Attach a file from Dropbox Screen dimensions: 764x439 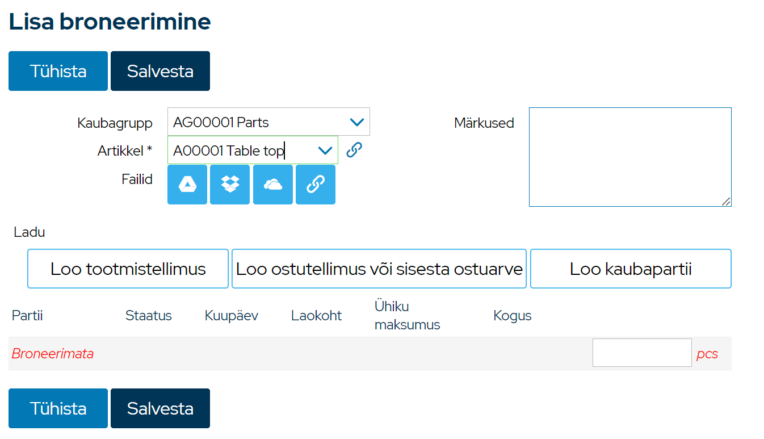pos(230,184)
